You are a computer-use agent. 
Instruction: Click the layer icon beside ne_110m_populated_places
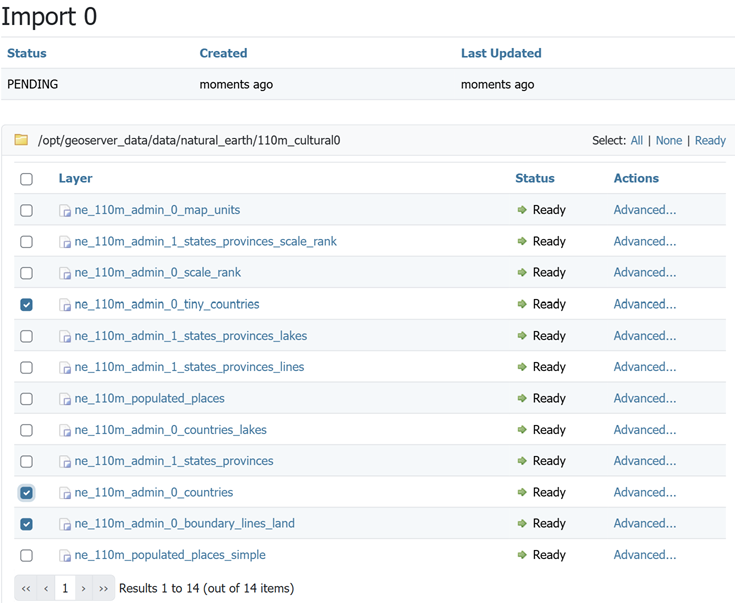65,399
